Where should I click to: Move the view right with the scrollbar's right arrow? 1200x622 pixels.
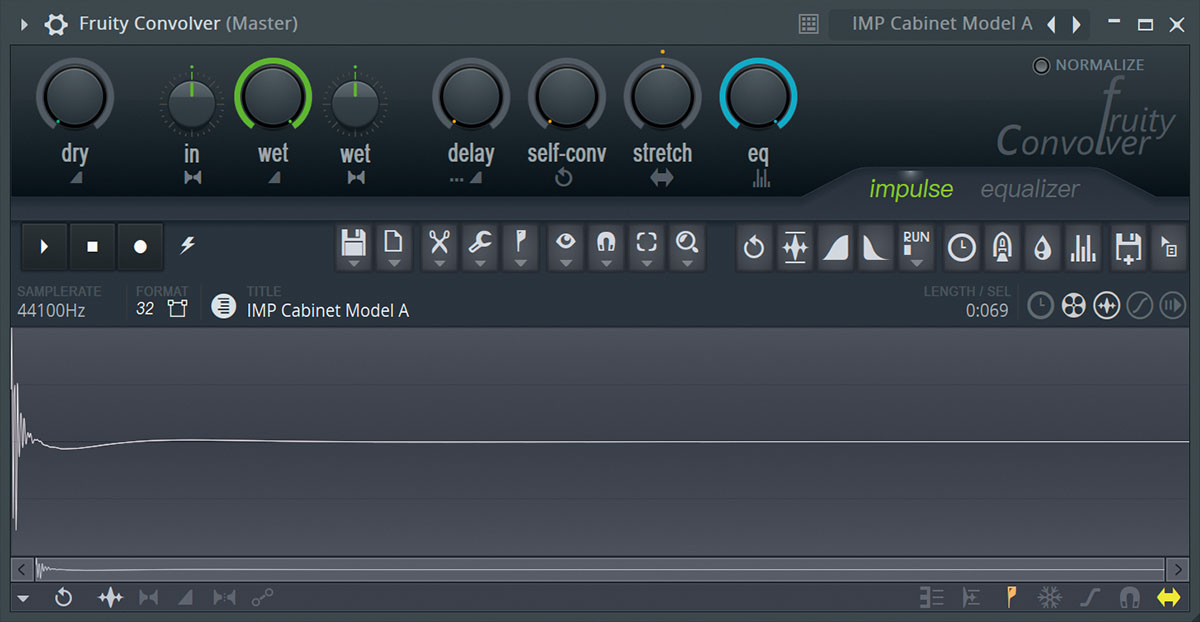tap(1177, 569)
